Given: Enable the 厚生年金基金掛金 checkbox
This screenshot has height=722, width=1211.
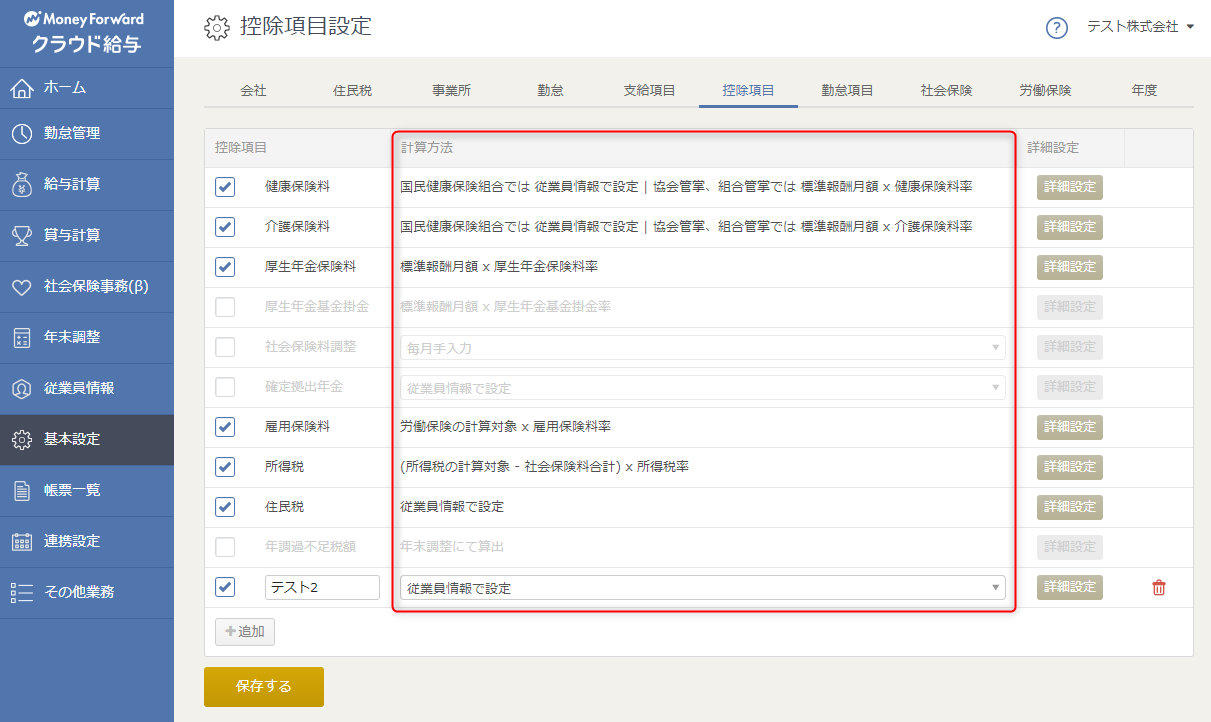Looking at the screenshot, I should [x=225, y=307].
